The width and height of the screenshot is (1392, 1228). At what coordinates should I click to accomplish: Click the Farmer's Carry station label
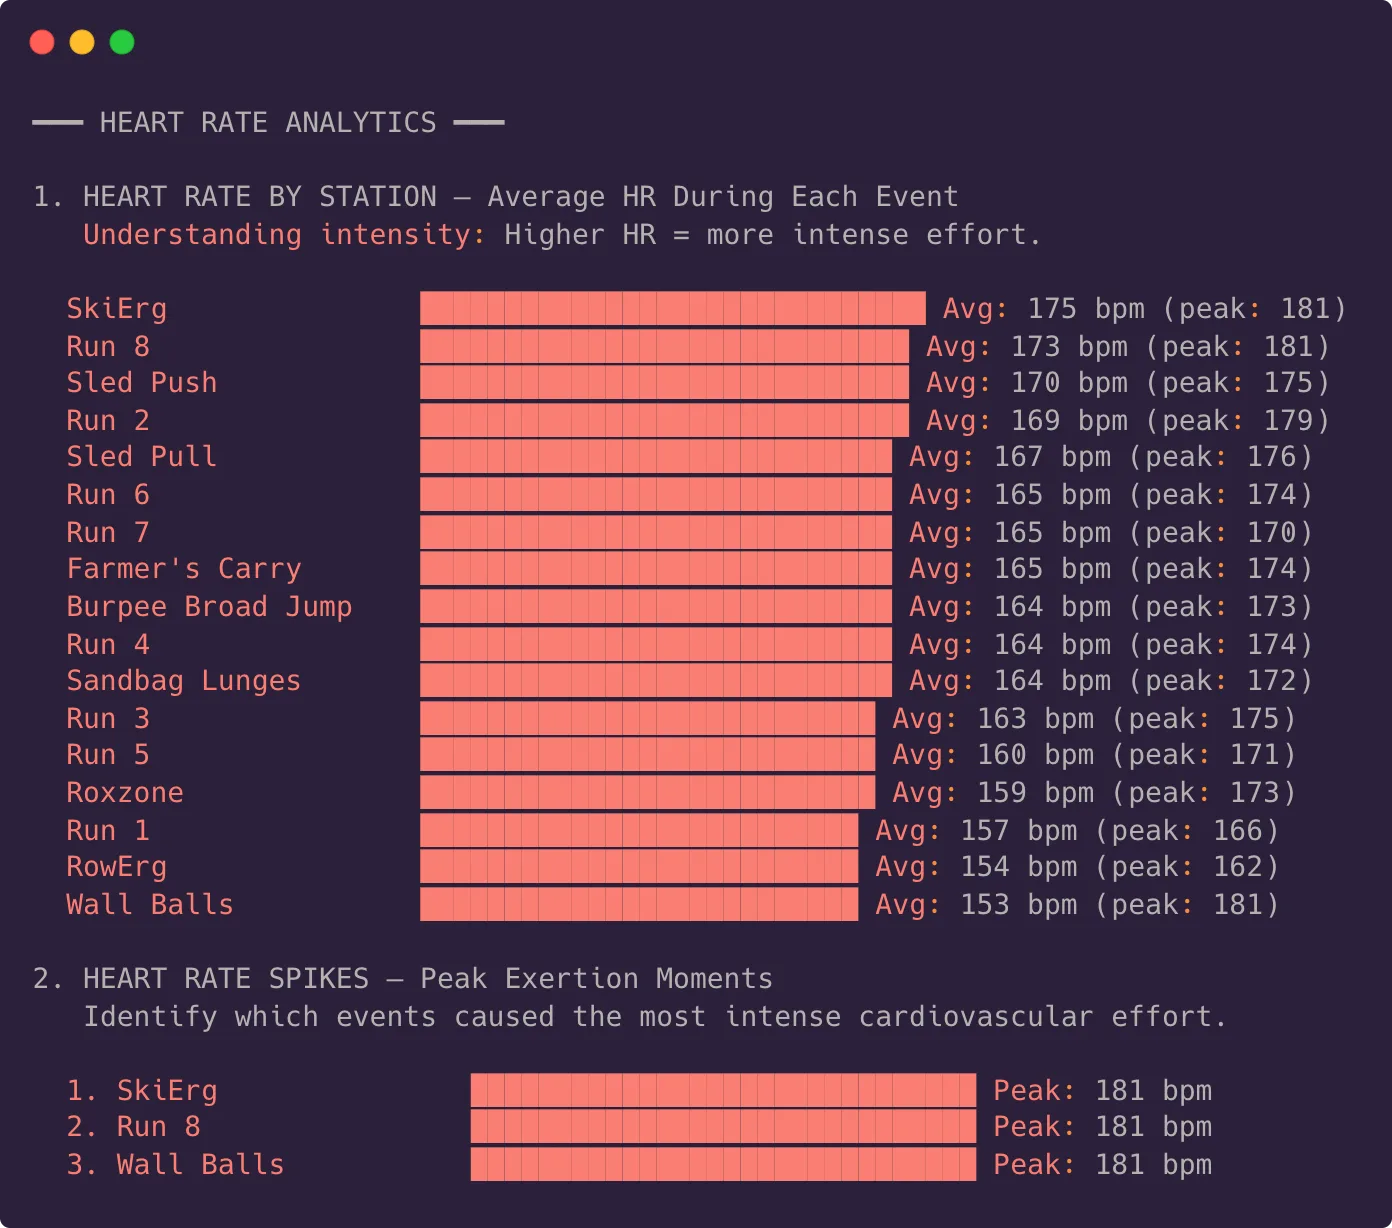184,569
